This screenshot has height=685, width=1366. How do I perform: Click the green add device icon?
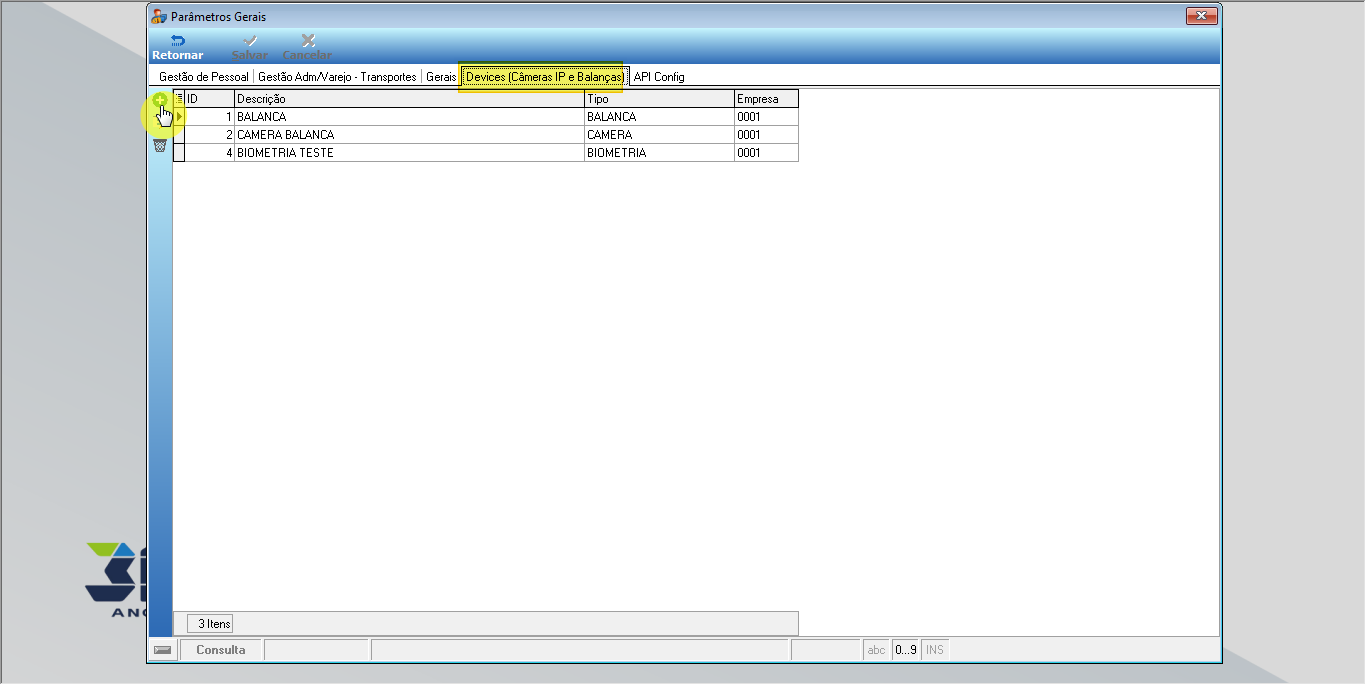160,100
